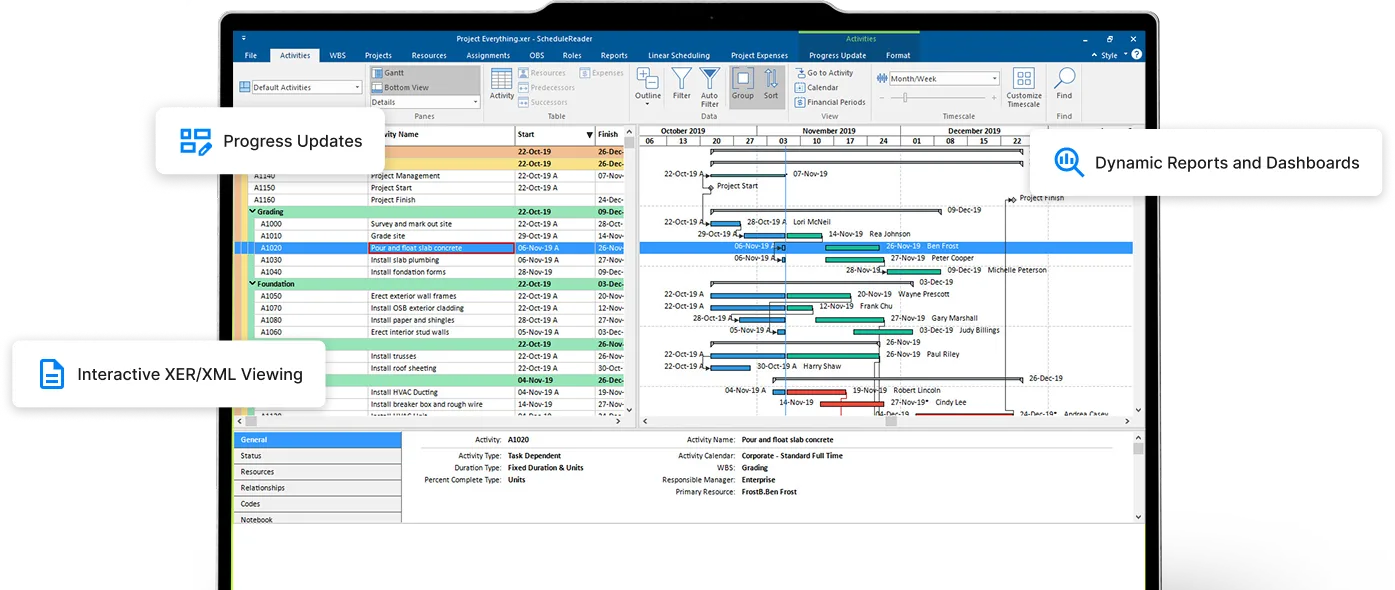This screenshot has width=1395, height=590.
Task: Click the Resources table option
Action: coord(542,73)
